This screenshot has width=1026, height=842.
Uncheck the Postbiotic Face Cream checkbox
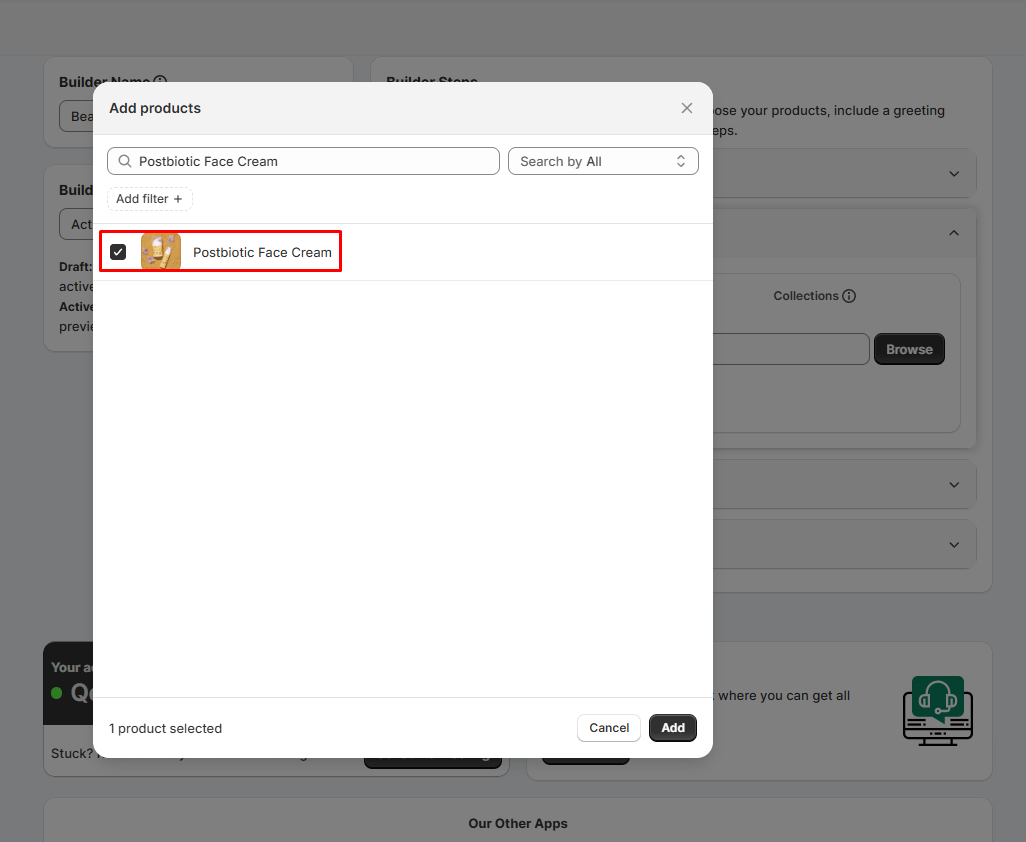118,252
